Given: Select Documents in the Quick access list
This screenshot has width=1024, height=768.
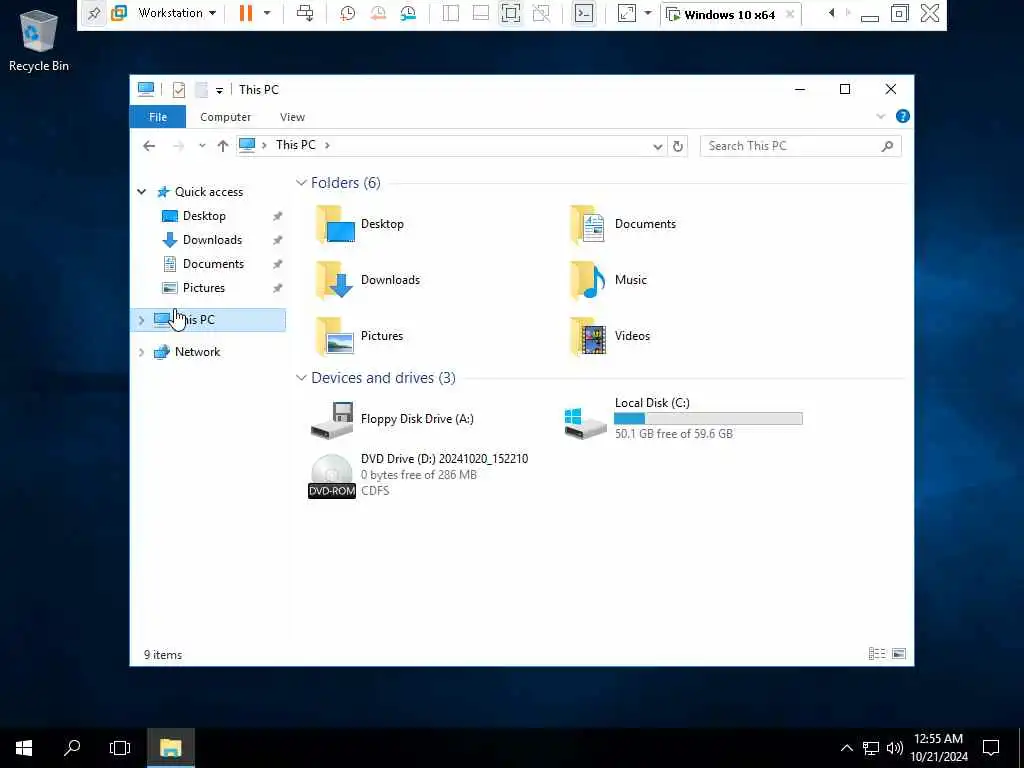Looking at the screenshot, I should (213, 264).
